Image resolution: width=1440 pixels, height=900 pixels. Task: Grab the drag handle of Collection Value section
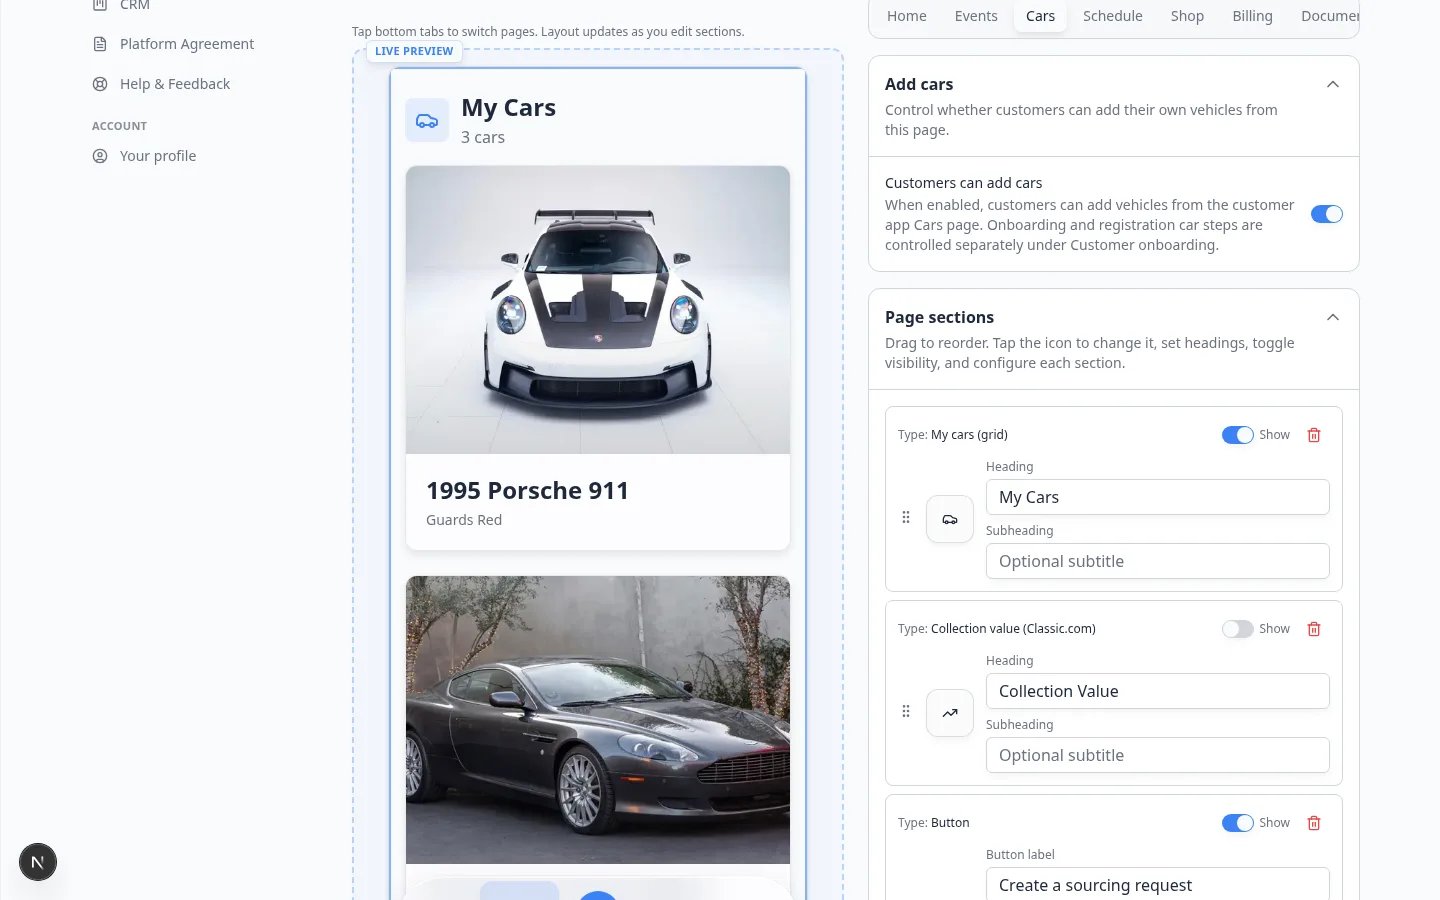(x=906, y=711)
